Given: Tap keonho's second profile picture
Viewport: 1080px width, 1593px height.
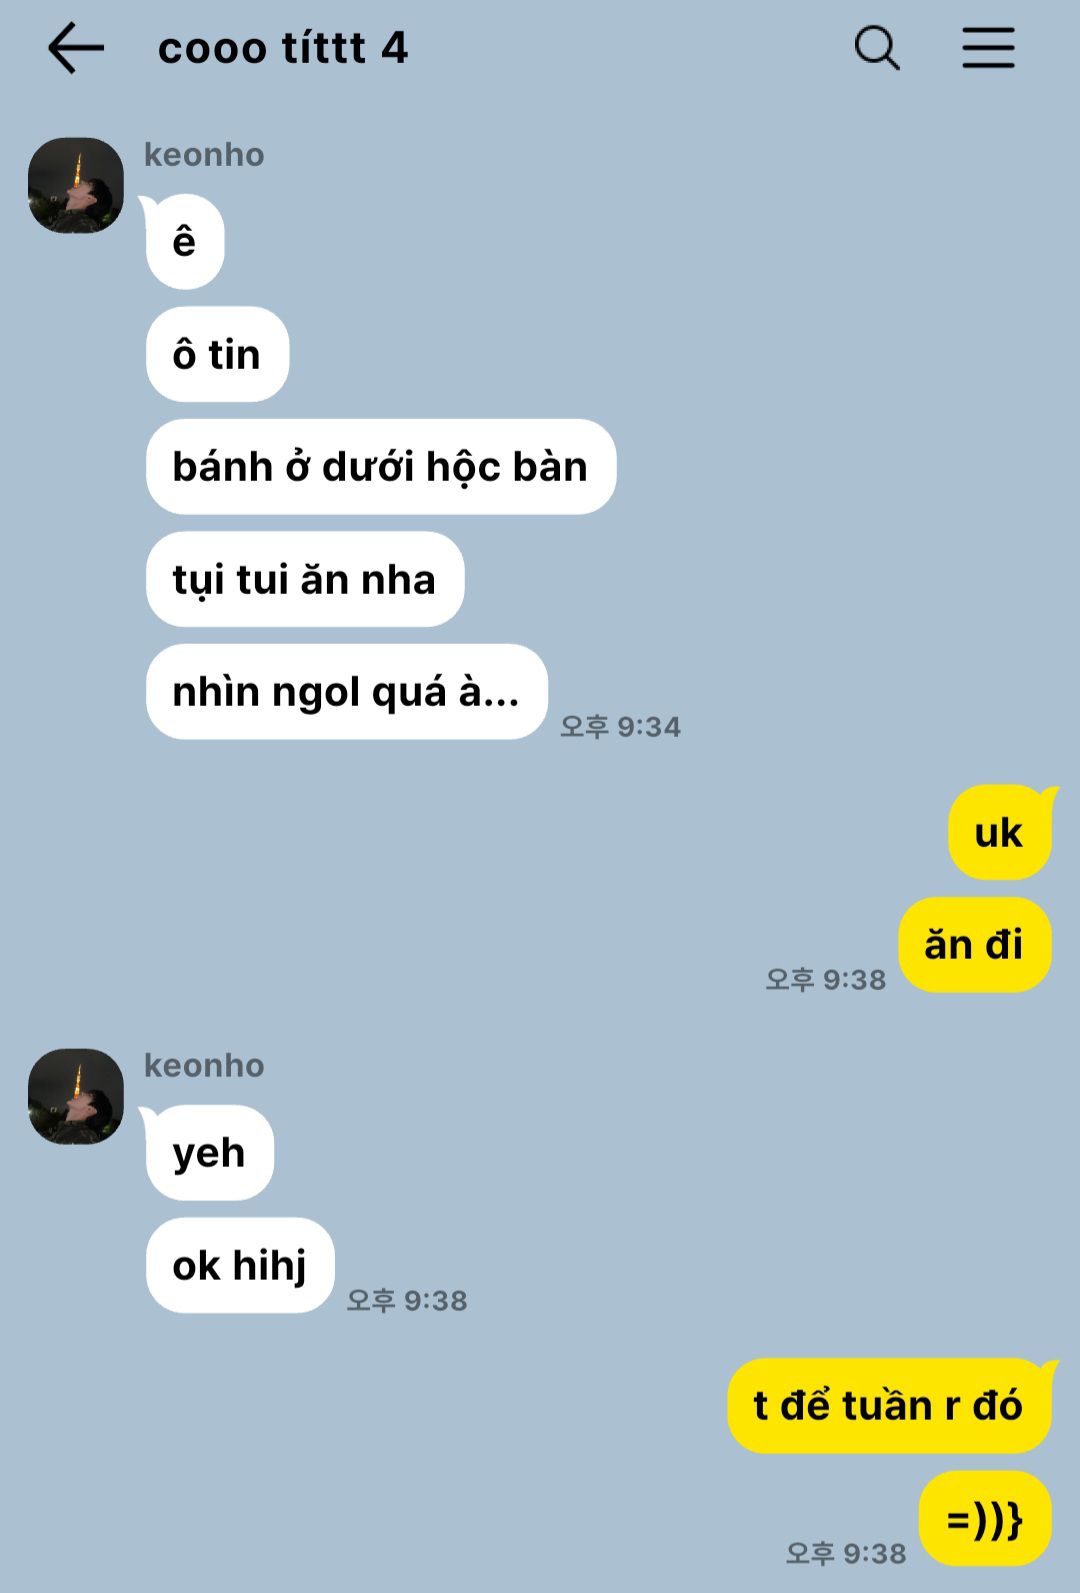Looking at the screenshot, I should tap(76, 1096).
